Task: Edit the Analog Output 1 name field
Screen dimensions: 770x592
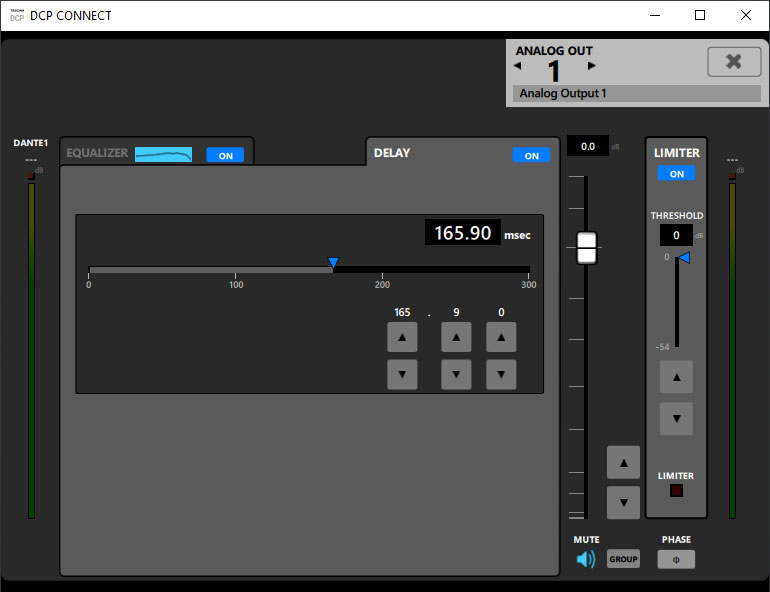Action: pyautogui.click(x=636, y=93)
